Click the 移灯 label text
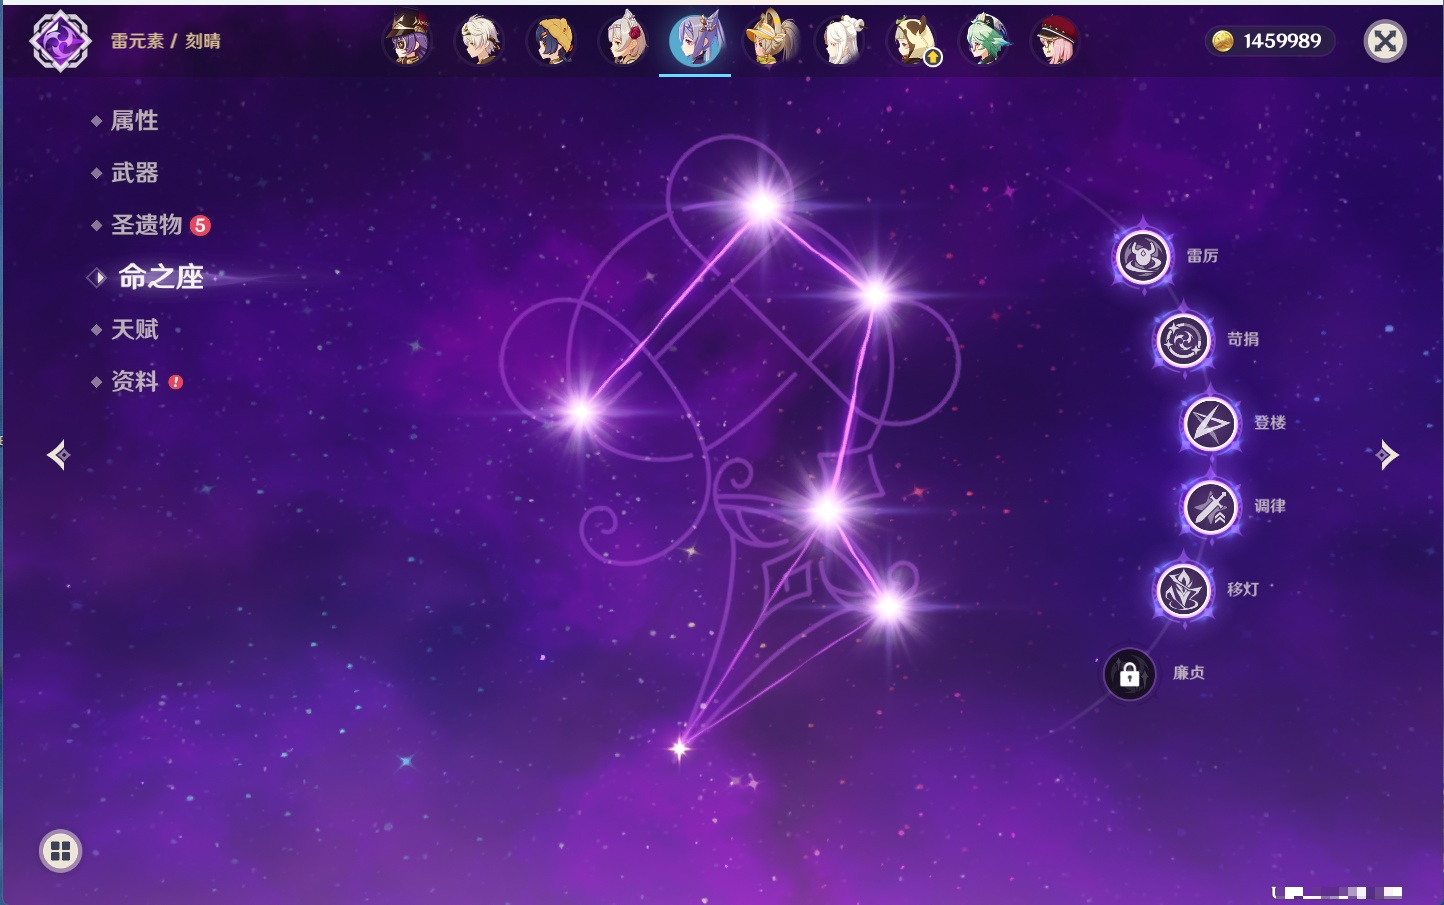 tap(1243, 589)
